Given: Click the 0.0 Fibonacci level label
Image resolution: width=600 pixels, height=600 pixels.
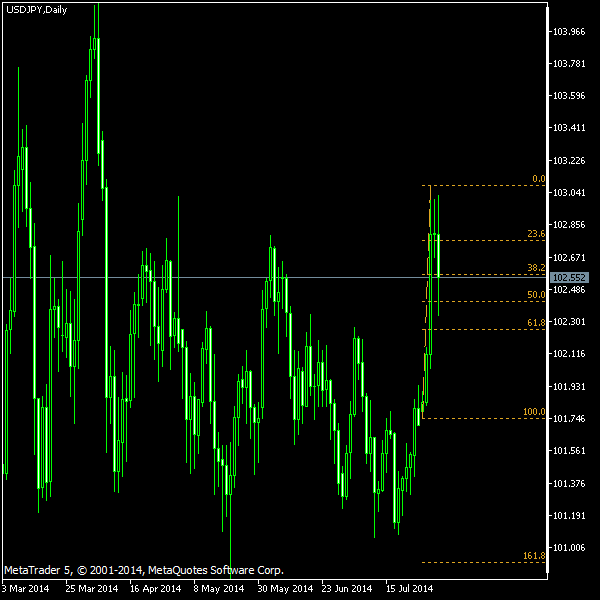Looking at the screenshot, I should pyautogui.click(x=539, y=179).
